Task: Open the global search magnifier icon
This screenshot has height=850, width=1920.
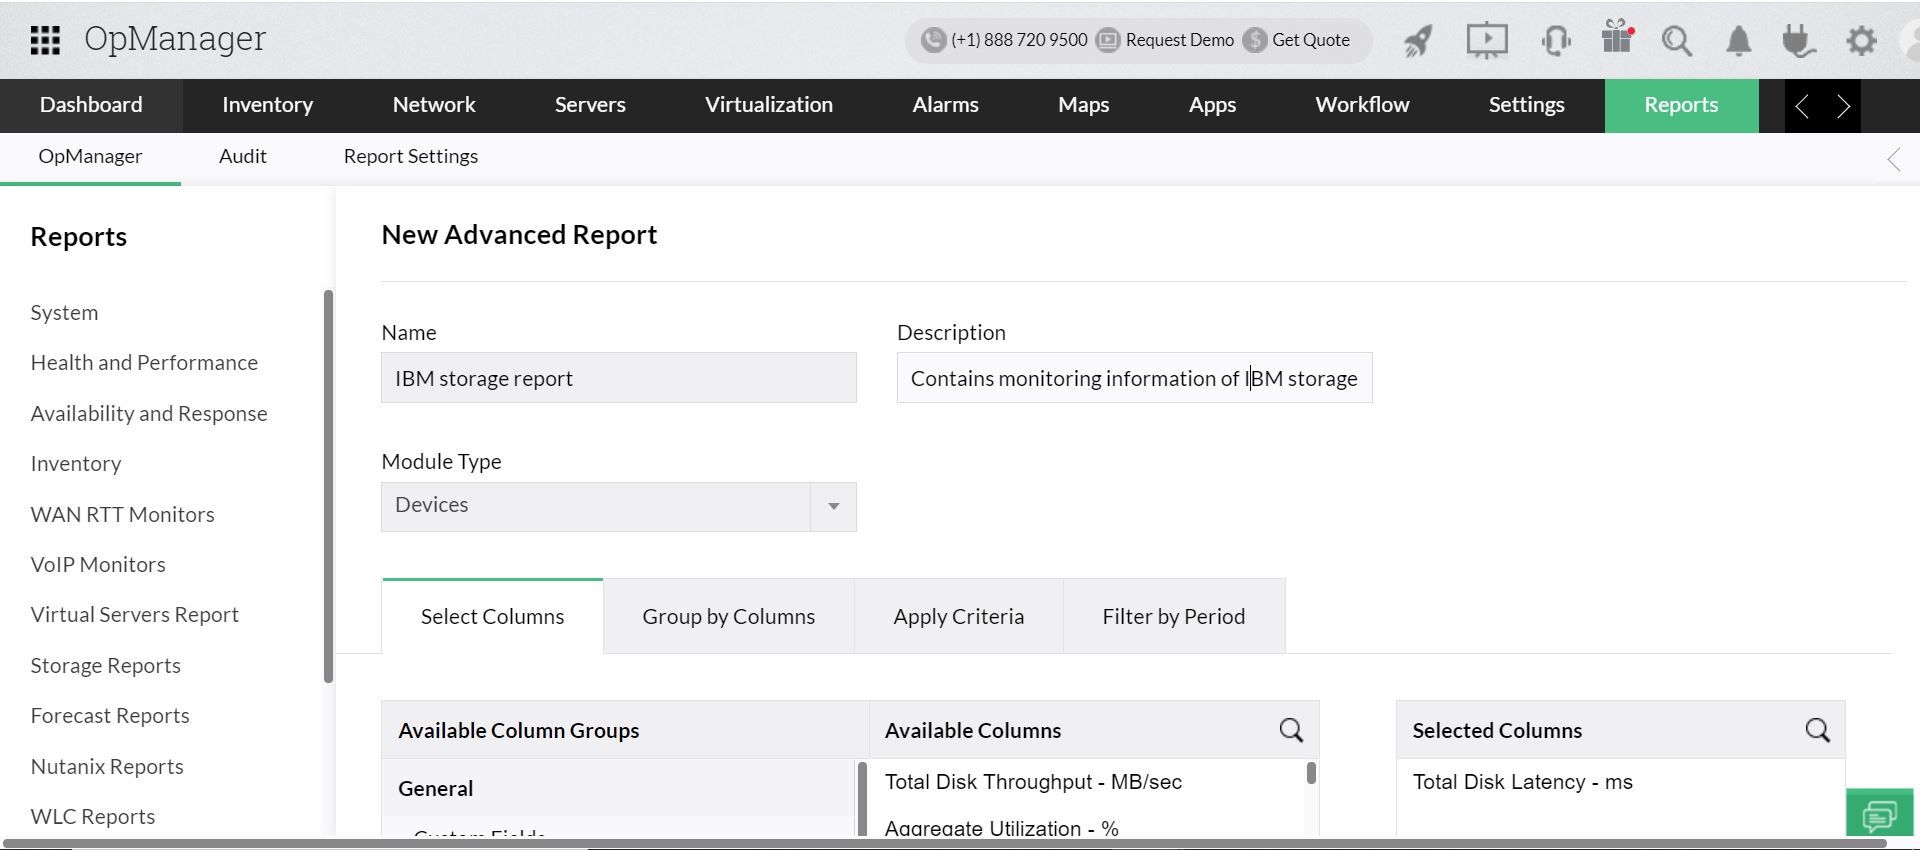Action: tap(1677, 41)
